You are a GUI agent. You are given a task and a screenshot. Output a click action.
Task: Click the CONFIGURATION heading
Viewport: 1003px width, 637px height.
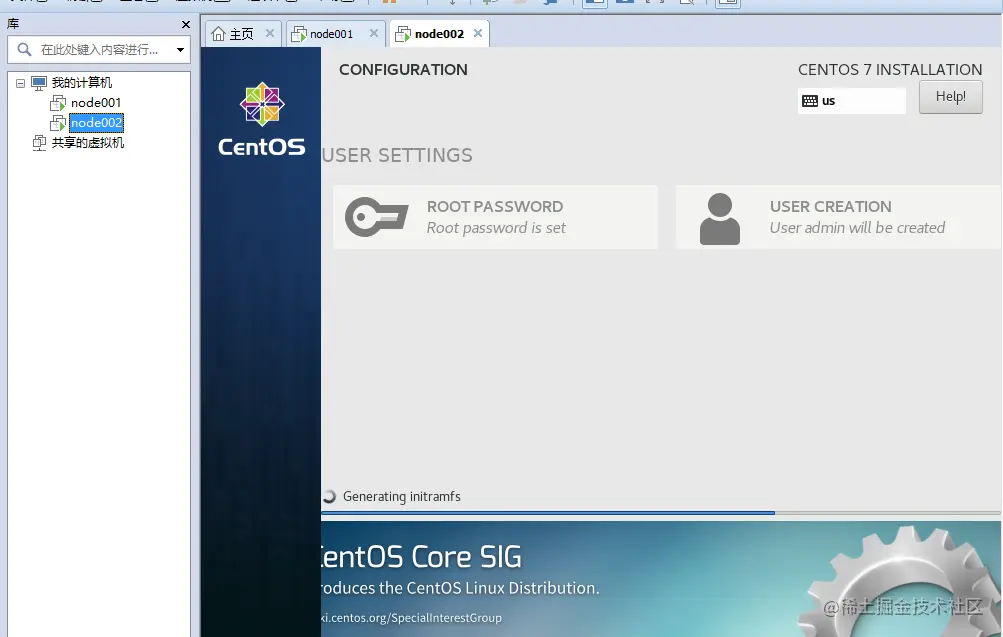pos(403,70)
